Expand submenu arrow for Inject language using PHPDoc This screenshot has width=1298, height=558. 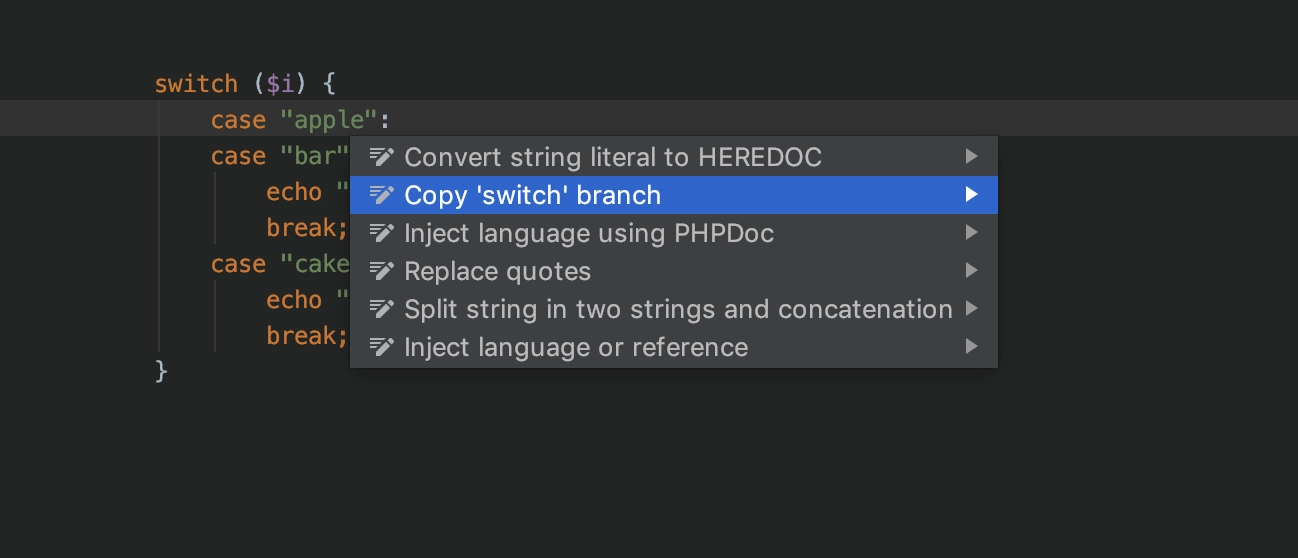tap(971, 233)
